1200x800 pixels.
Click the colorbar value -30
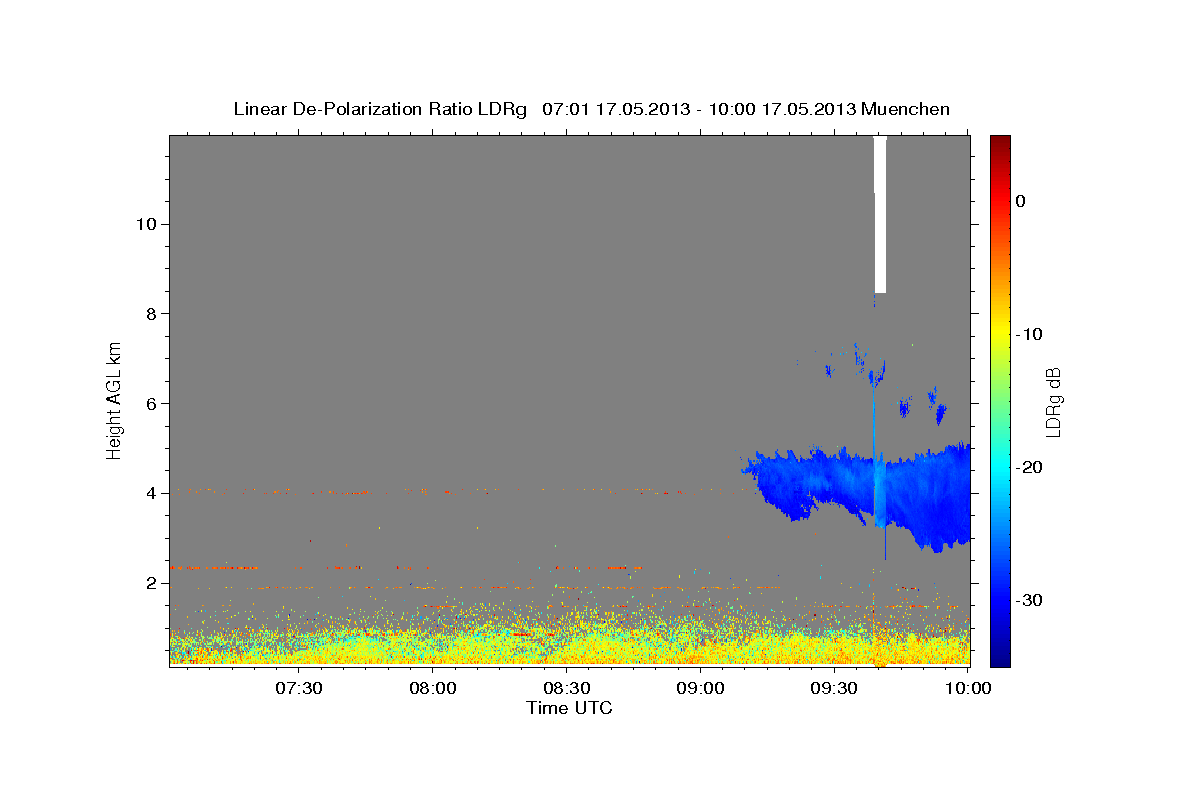(1029, 600)
